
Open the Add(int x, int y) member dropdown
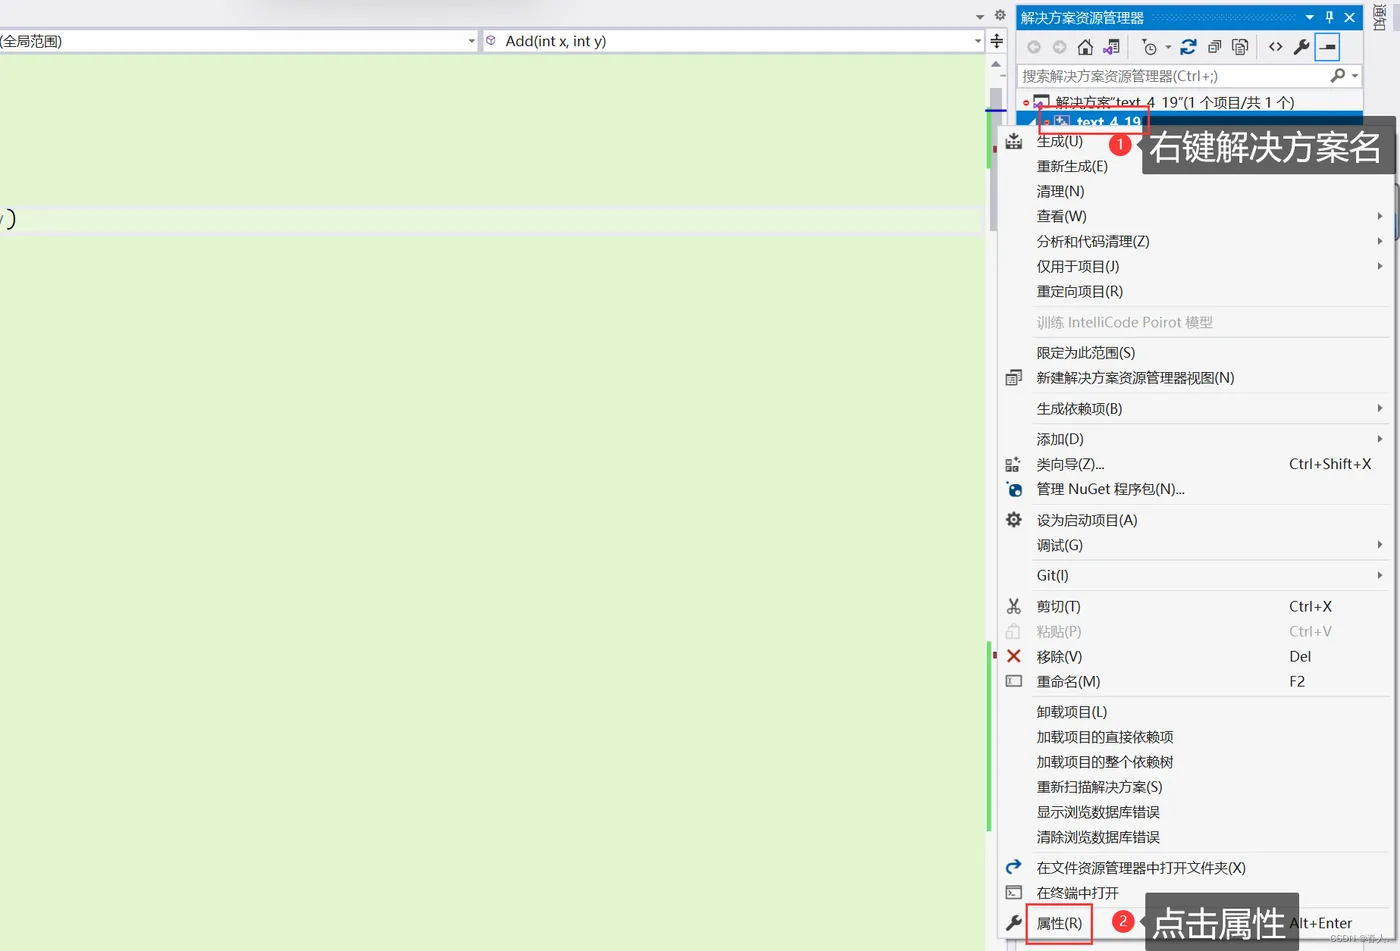point(977,40)
